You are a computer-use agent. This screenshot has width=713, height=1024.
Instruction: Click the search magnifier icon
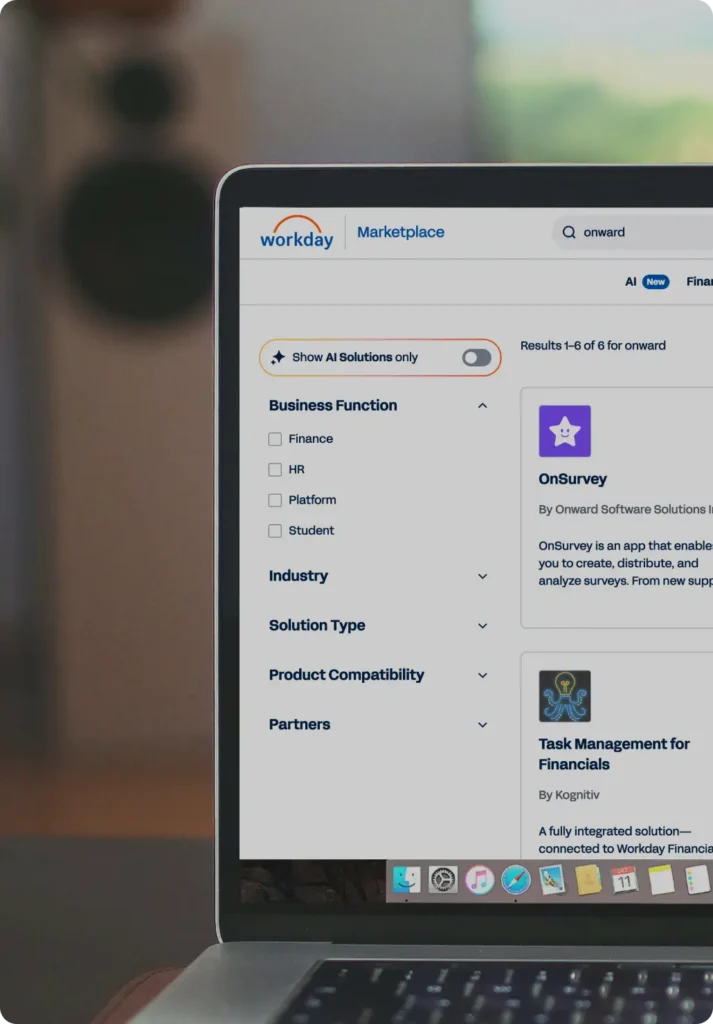point(569,232)
